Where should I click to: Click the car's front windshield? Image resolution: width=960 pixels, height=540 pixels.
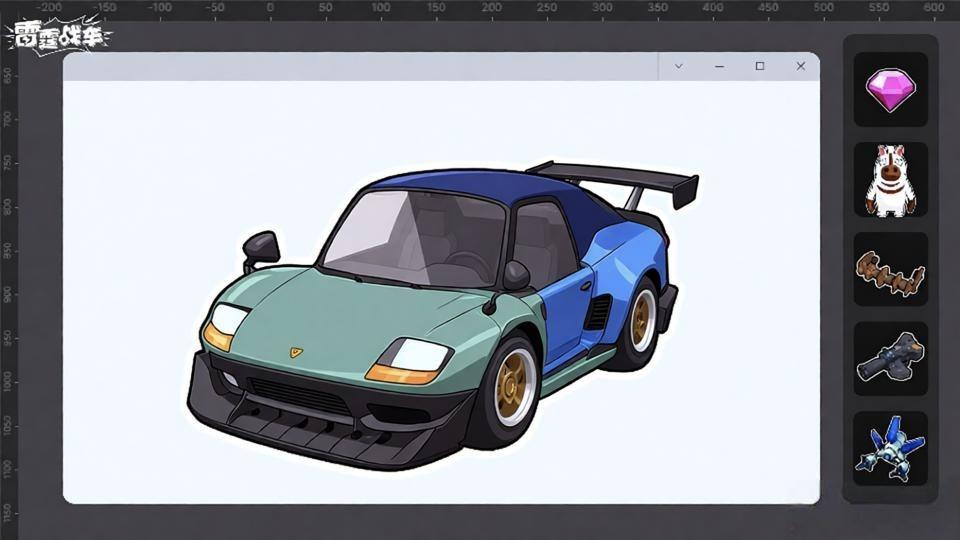(x=415, y=235)
